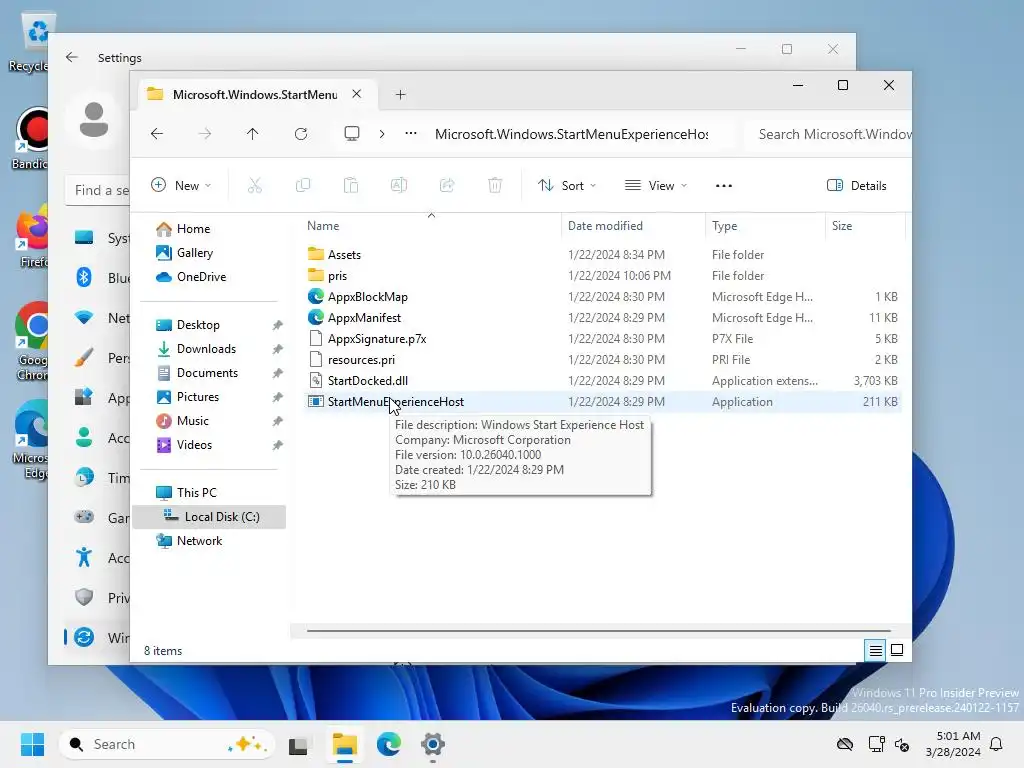This screenshot has height=768, width=1024.
Task: Open Pictures in quick access
Action: point(198,397)
